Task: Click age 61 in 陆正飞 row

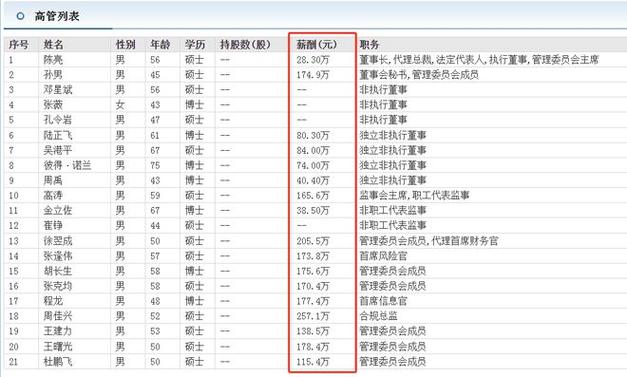Action: coord(155,135)
